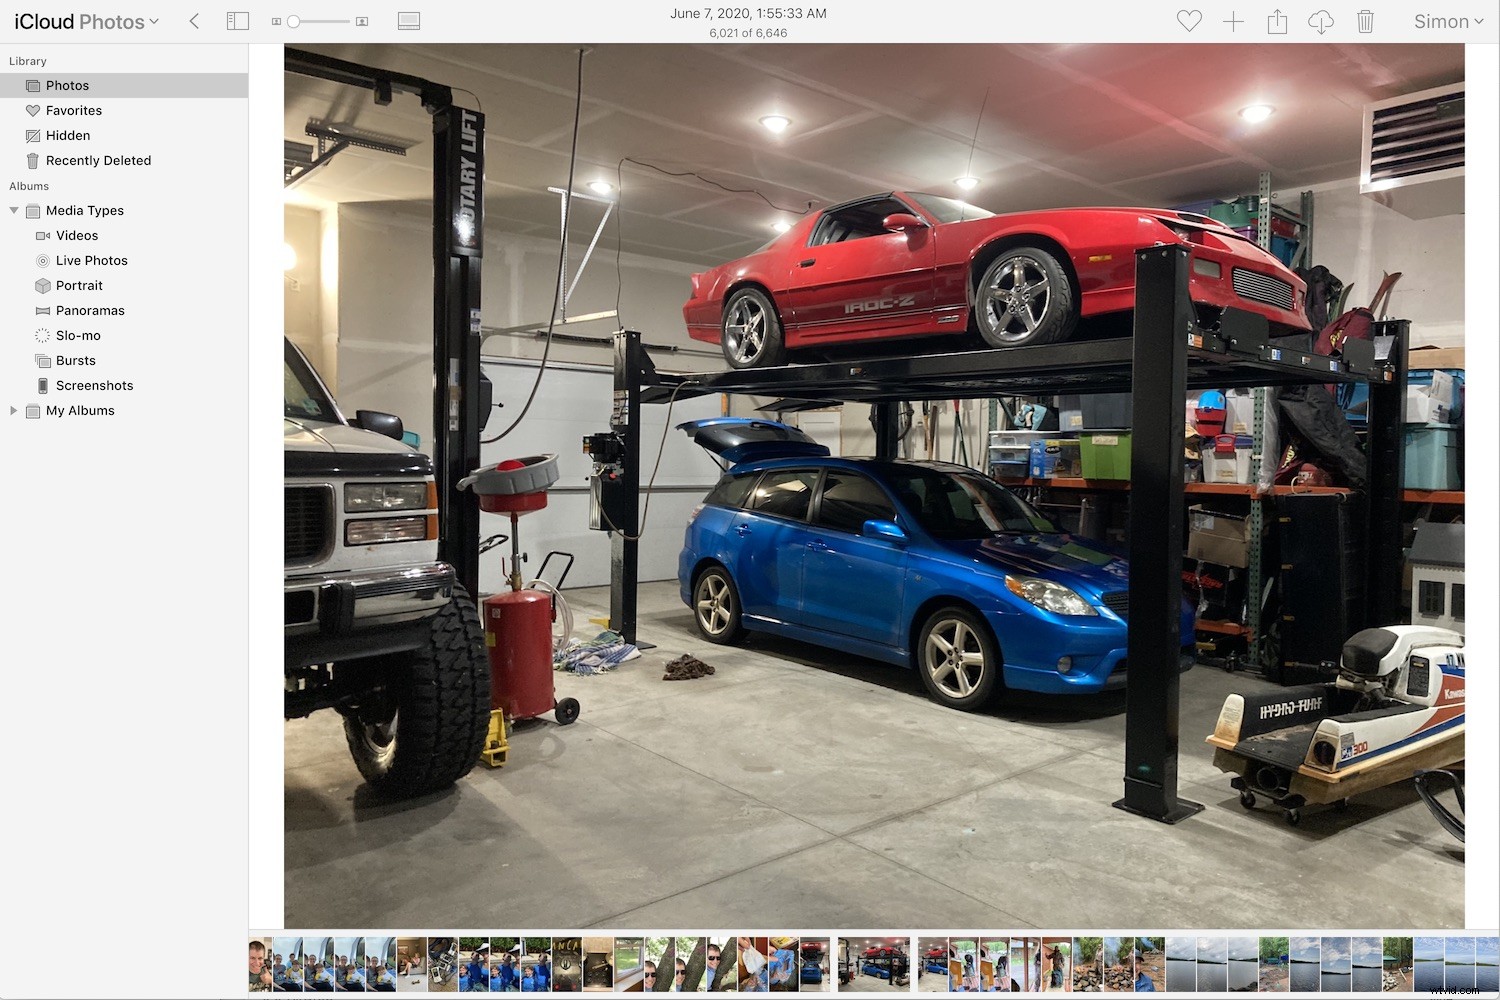This screenshot has width=1500, height=1000.
Task: Add this photo to an album
Action: (1233, 21)
